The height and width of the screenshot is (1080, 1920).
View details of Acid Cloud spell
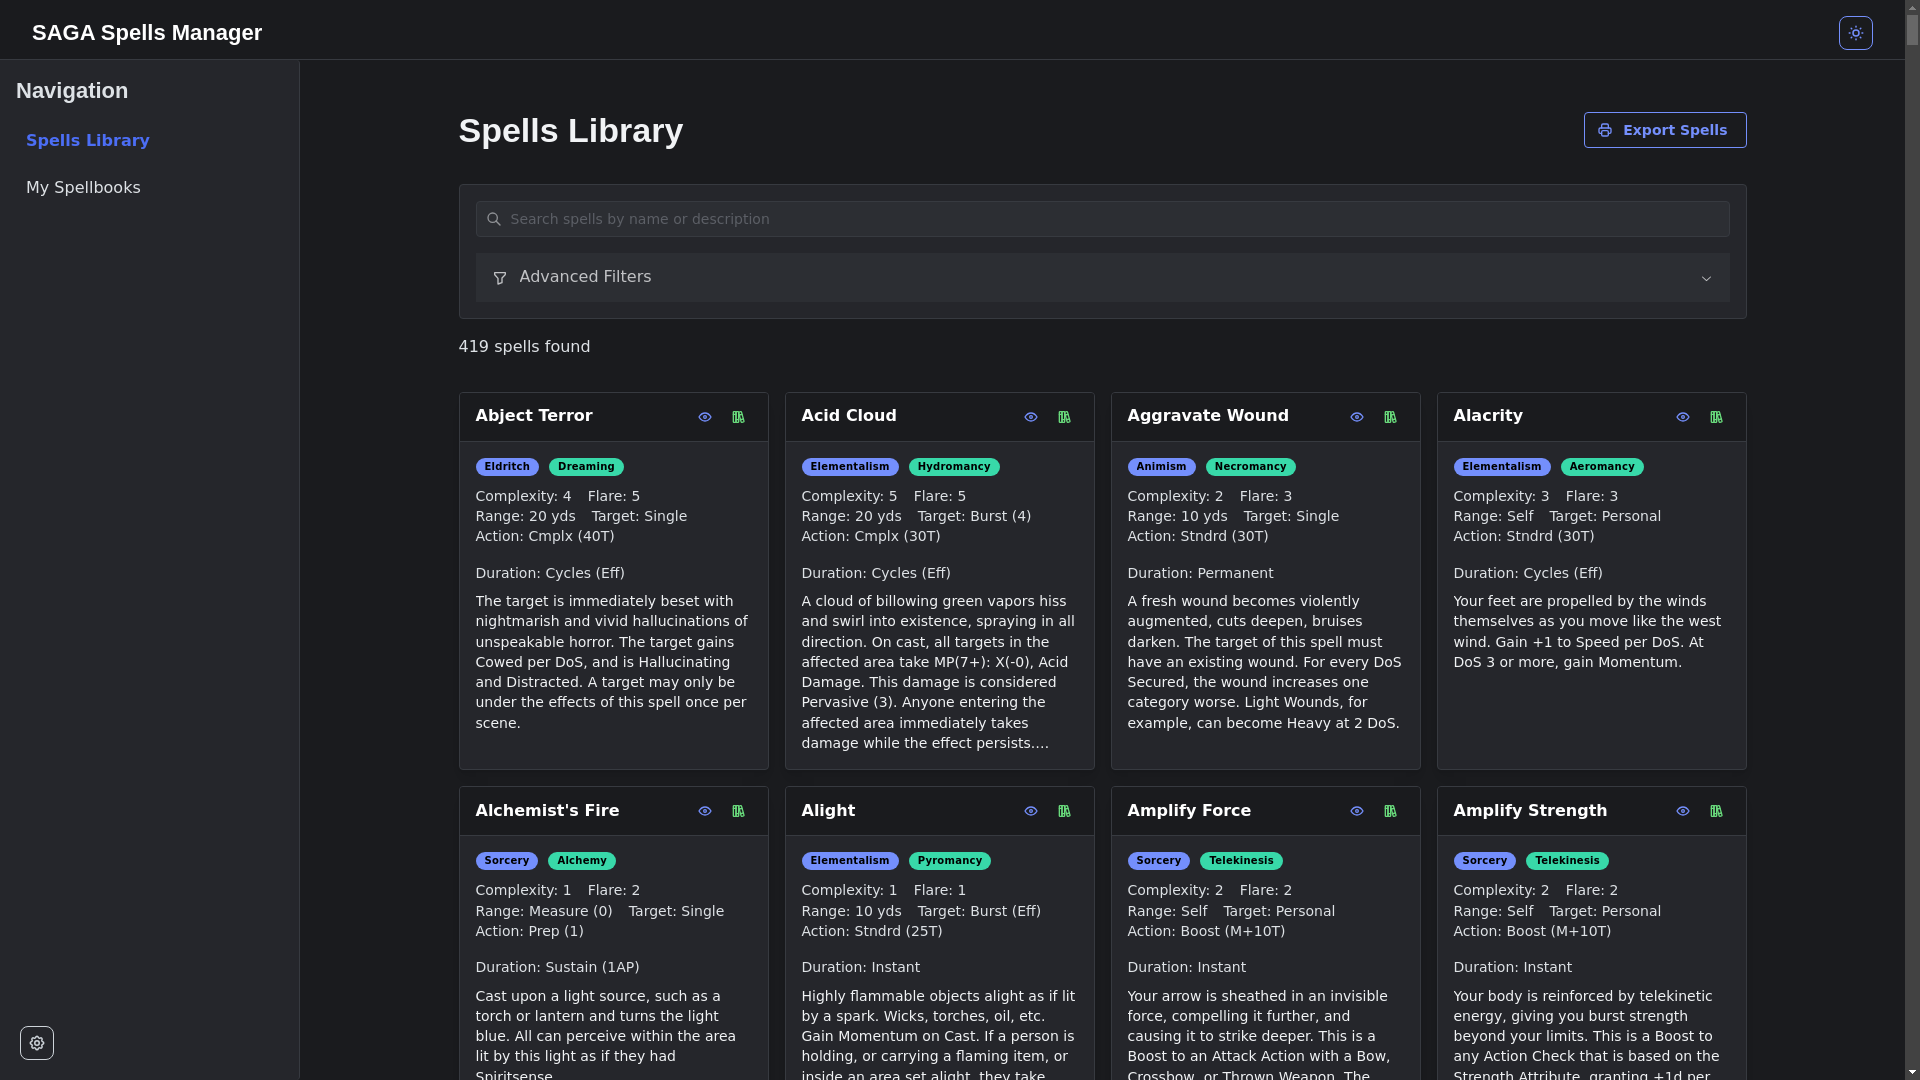coord(1031,417)
